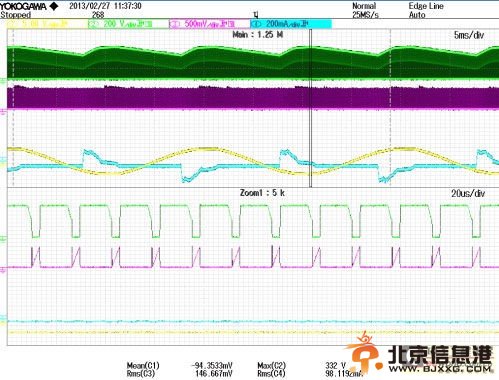Image resolution: width=499 pixels, height=380 pixels.
Task: Click the '20us/div' zoom timebase label
Action: pyautogui.click(x=468, y=193)
